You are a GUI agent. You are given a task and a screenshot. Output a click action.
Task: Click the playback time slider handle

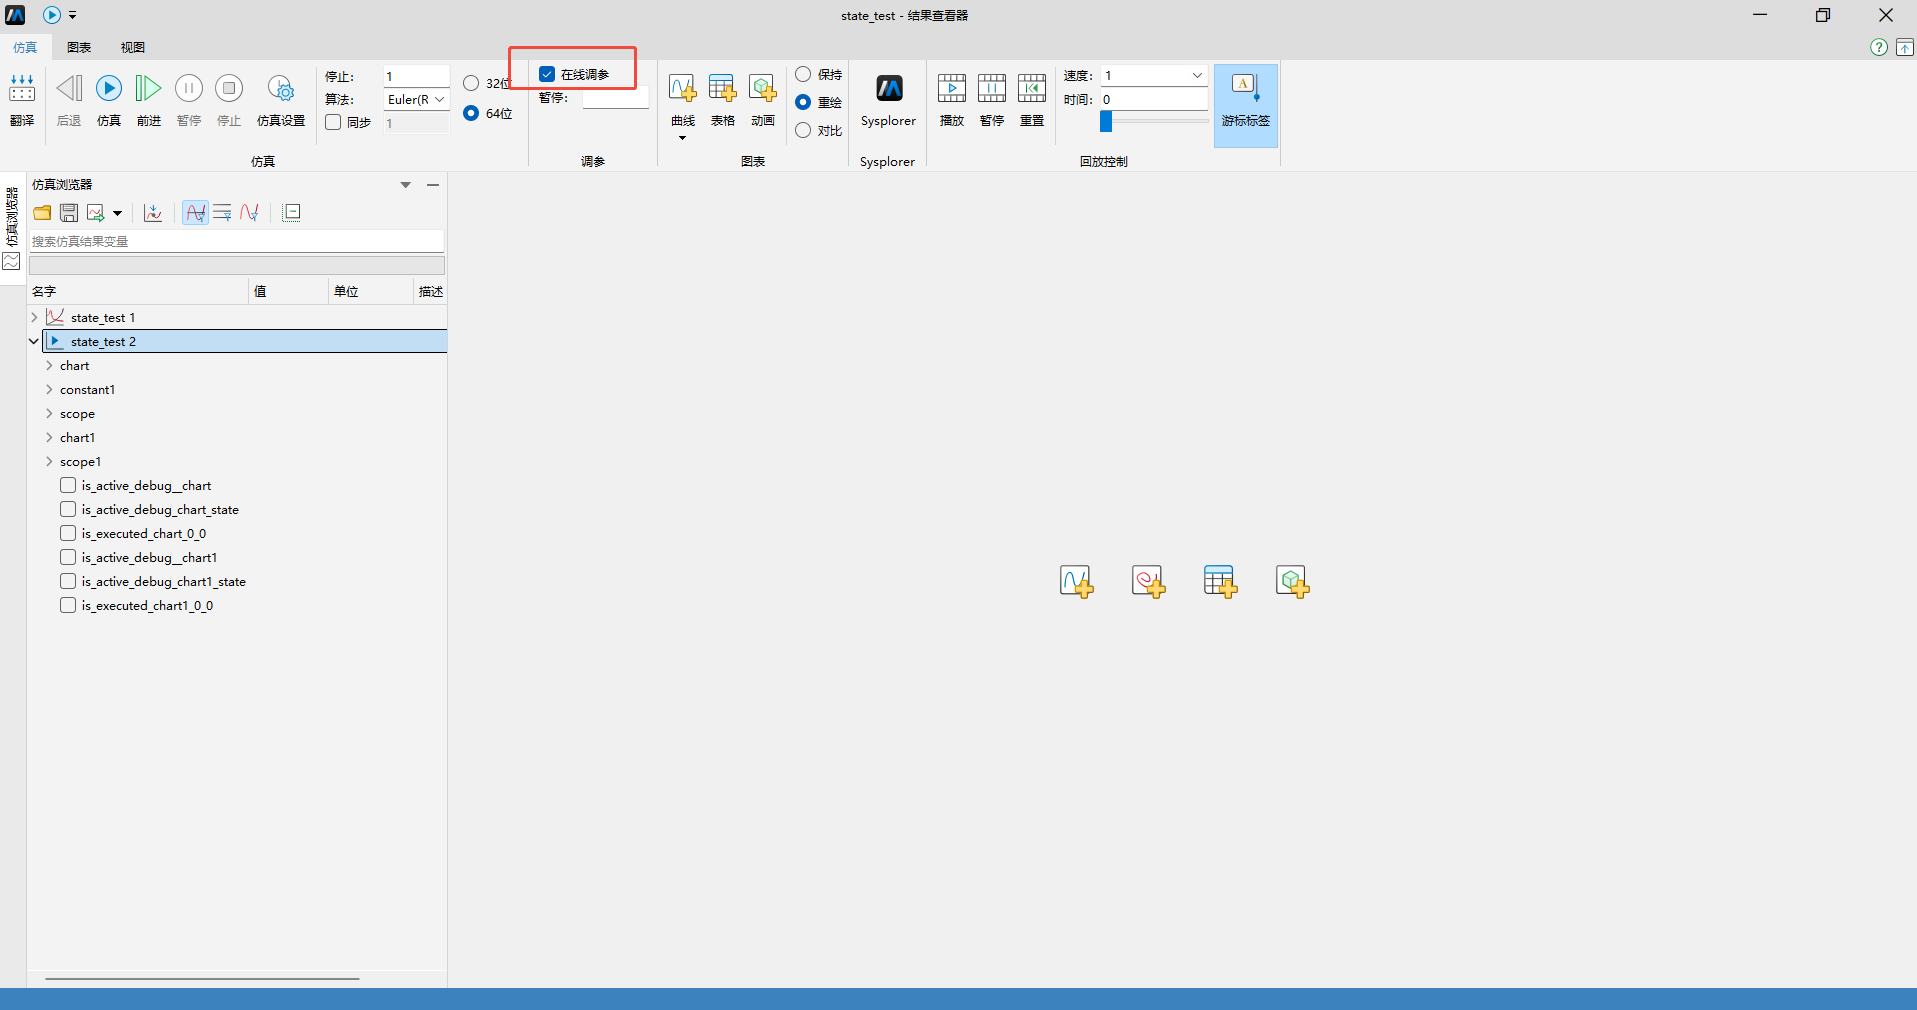pos(1106,121)
